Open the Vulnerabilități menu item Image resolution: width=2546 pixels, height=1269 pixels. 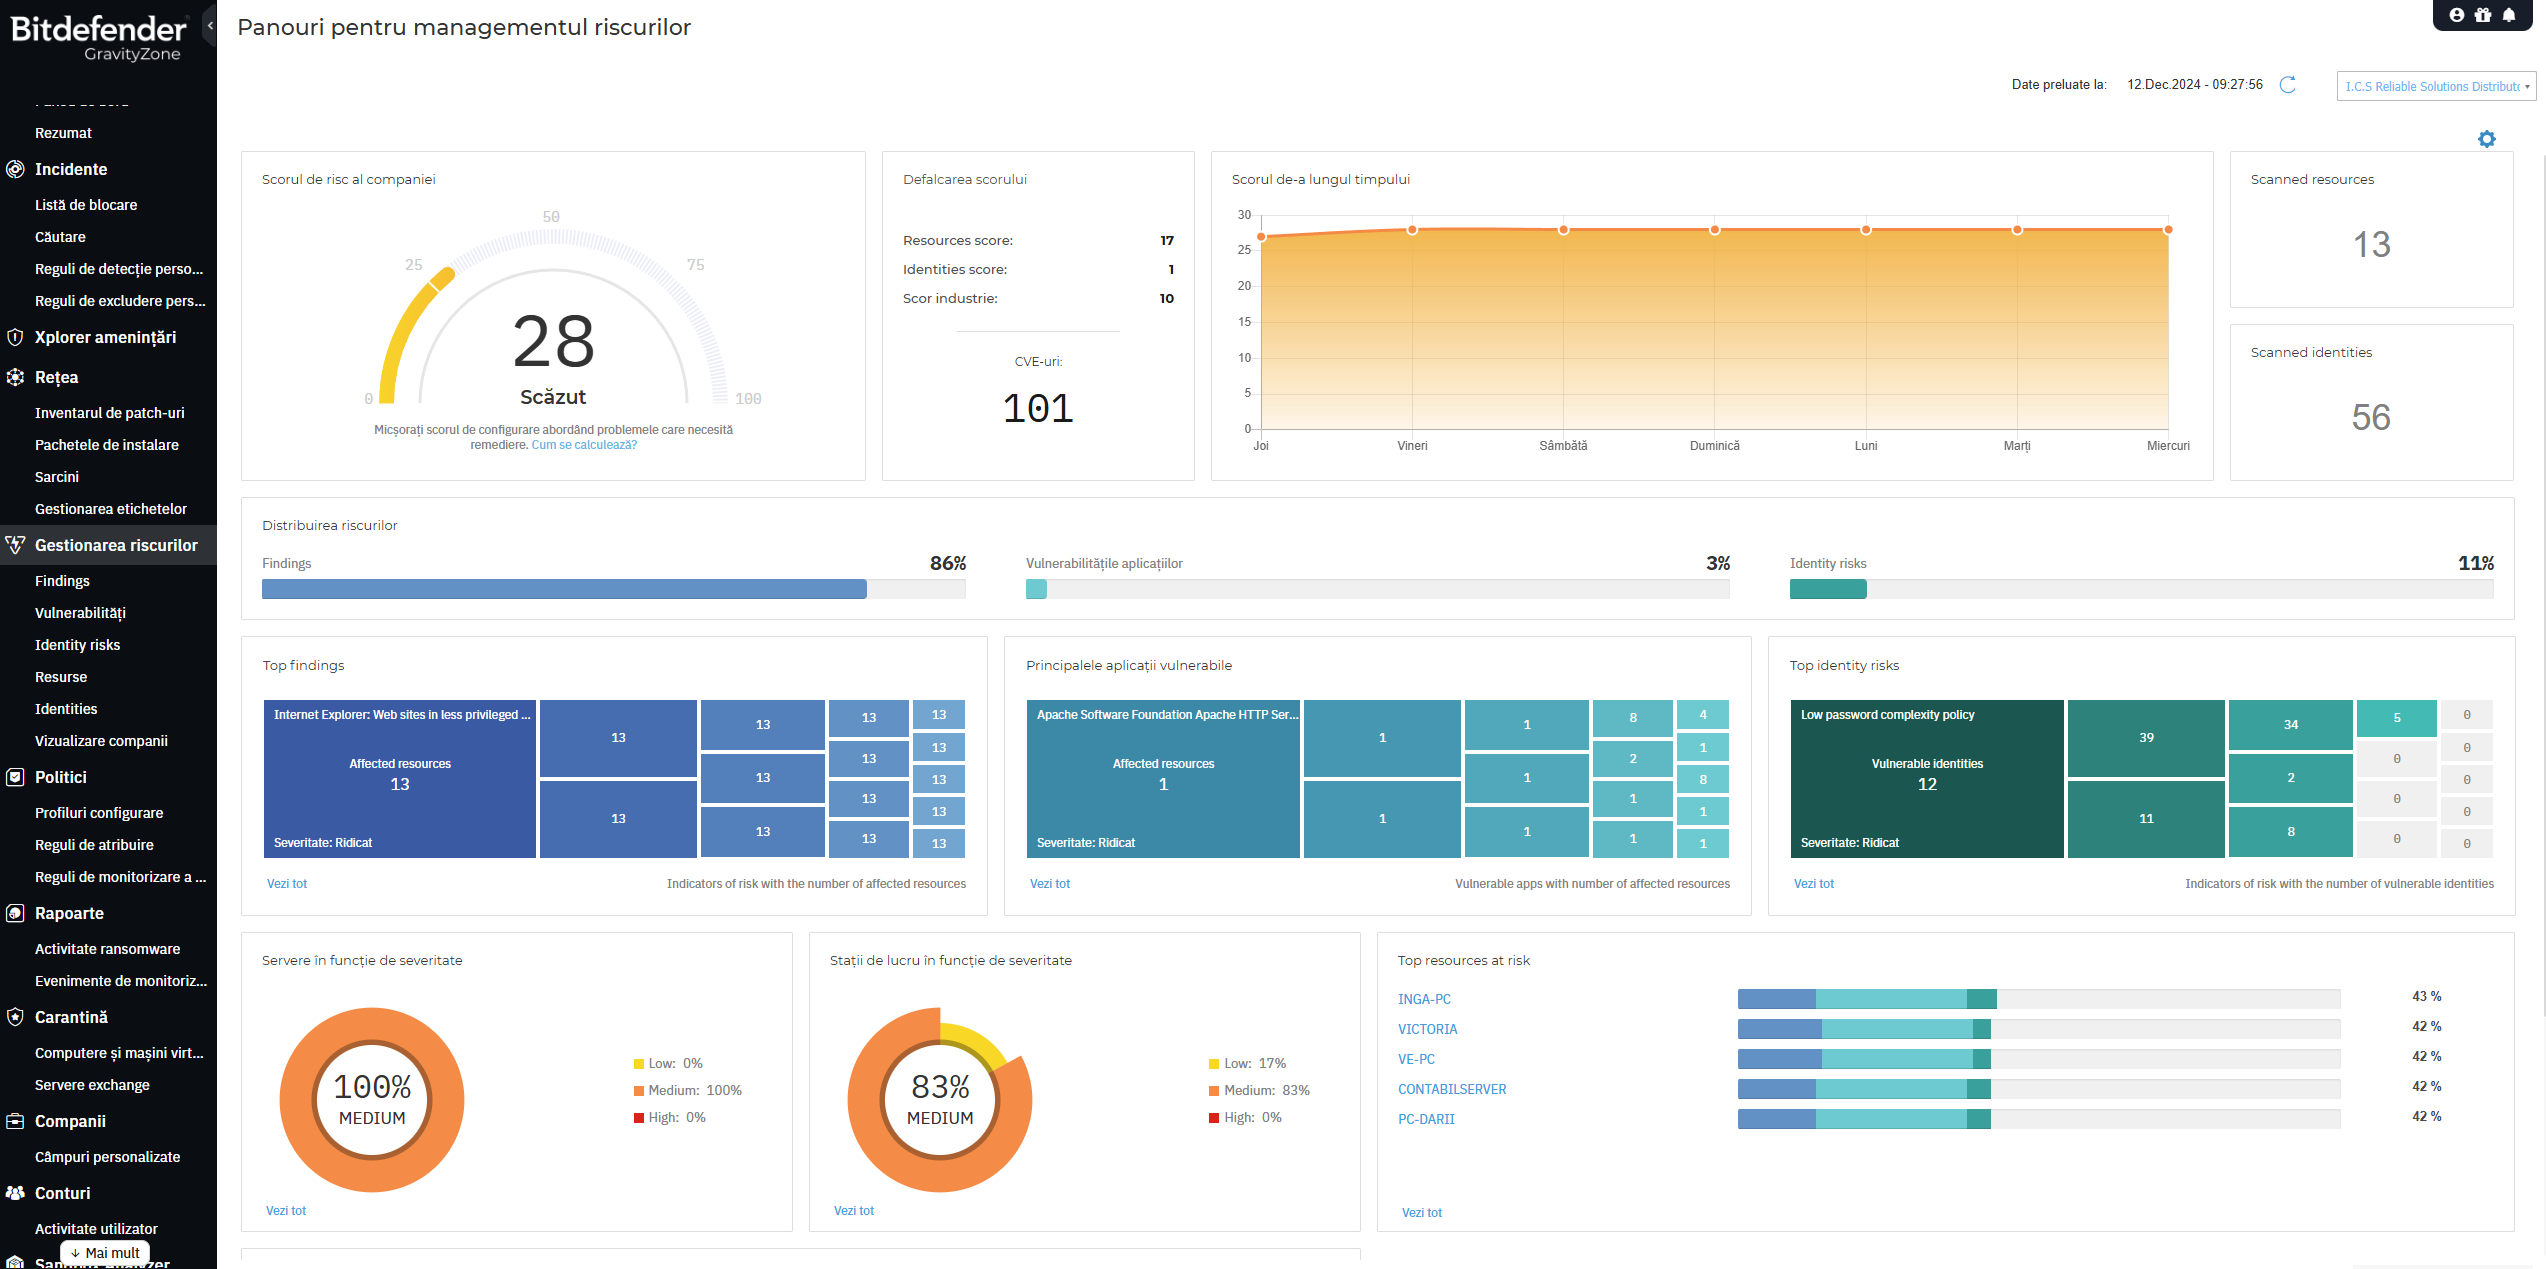80,613
